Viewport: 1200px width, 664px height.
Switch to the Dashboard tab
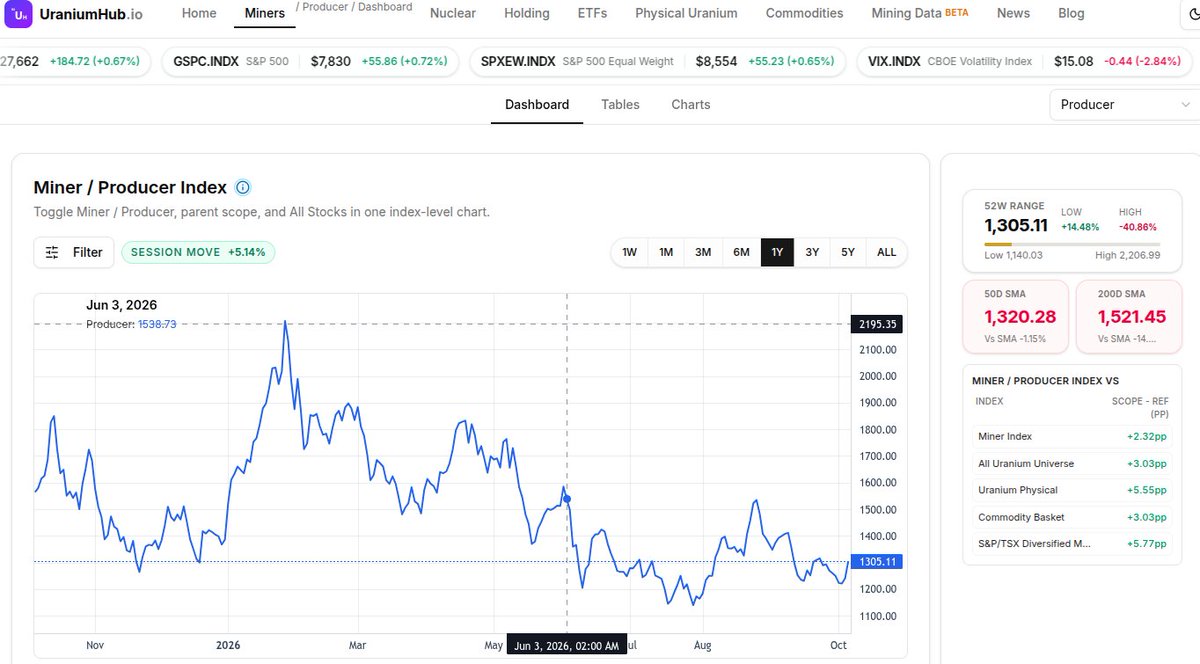pyautogui.click(x=537, y=104)
